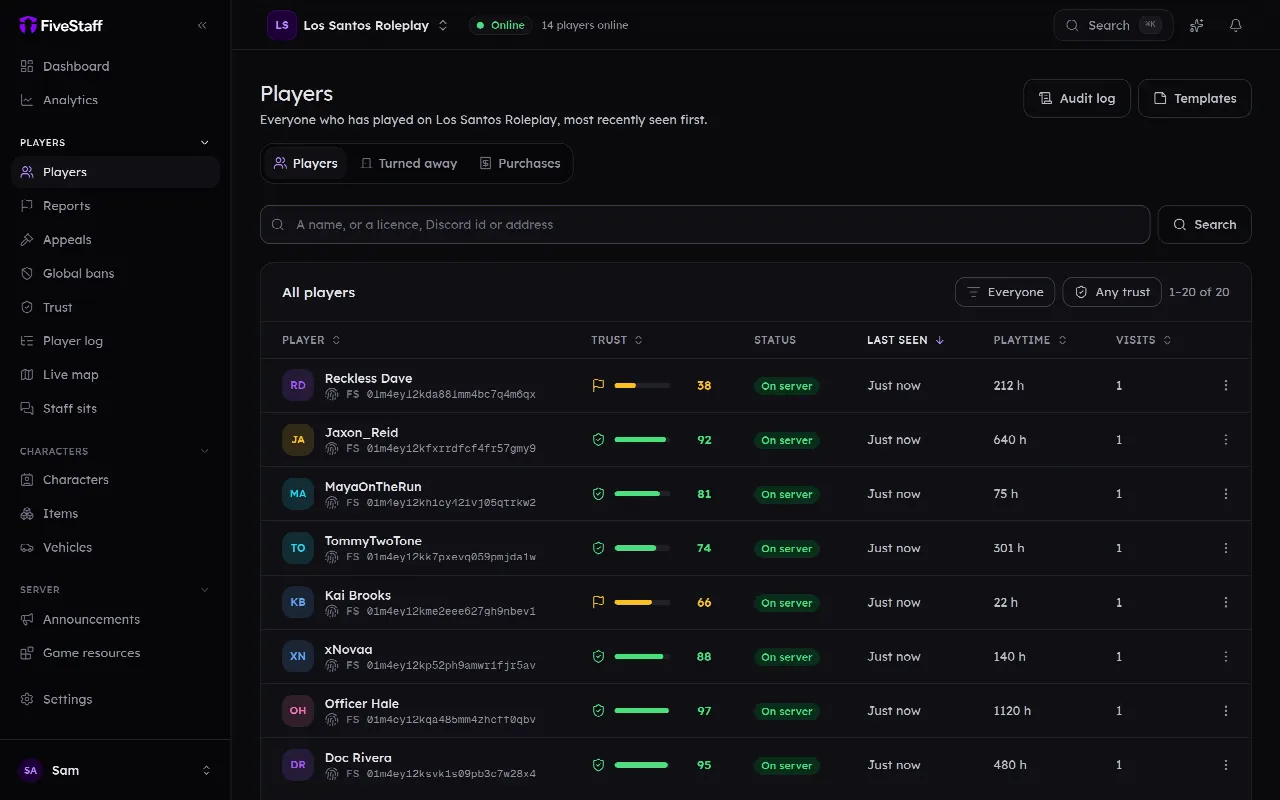This screenshot has height=800, width=1280.
Task: Sort the table by Visits column
Action: tap(1144, 340)
